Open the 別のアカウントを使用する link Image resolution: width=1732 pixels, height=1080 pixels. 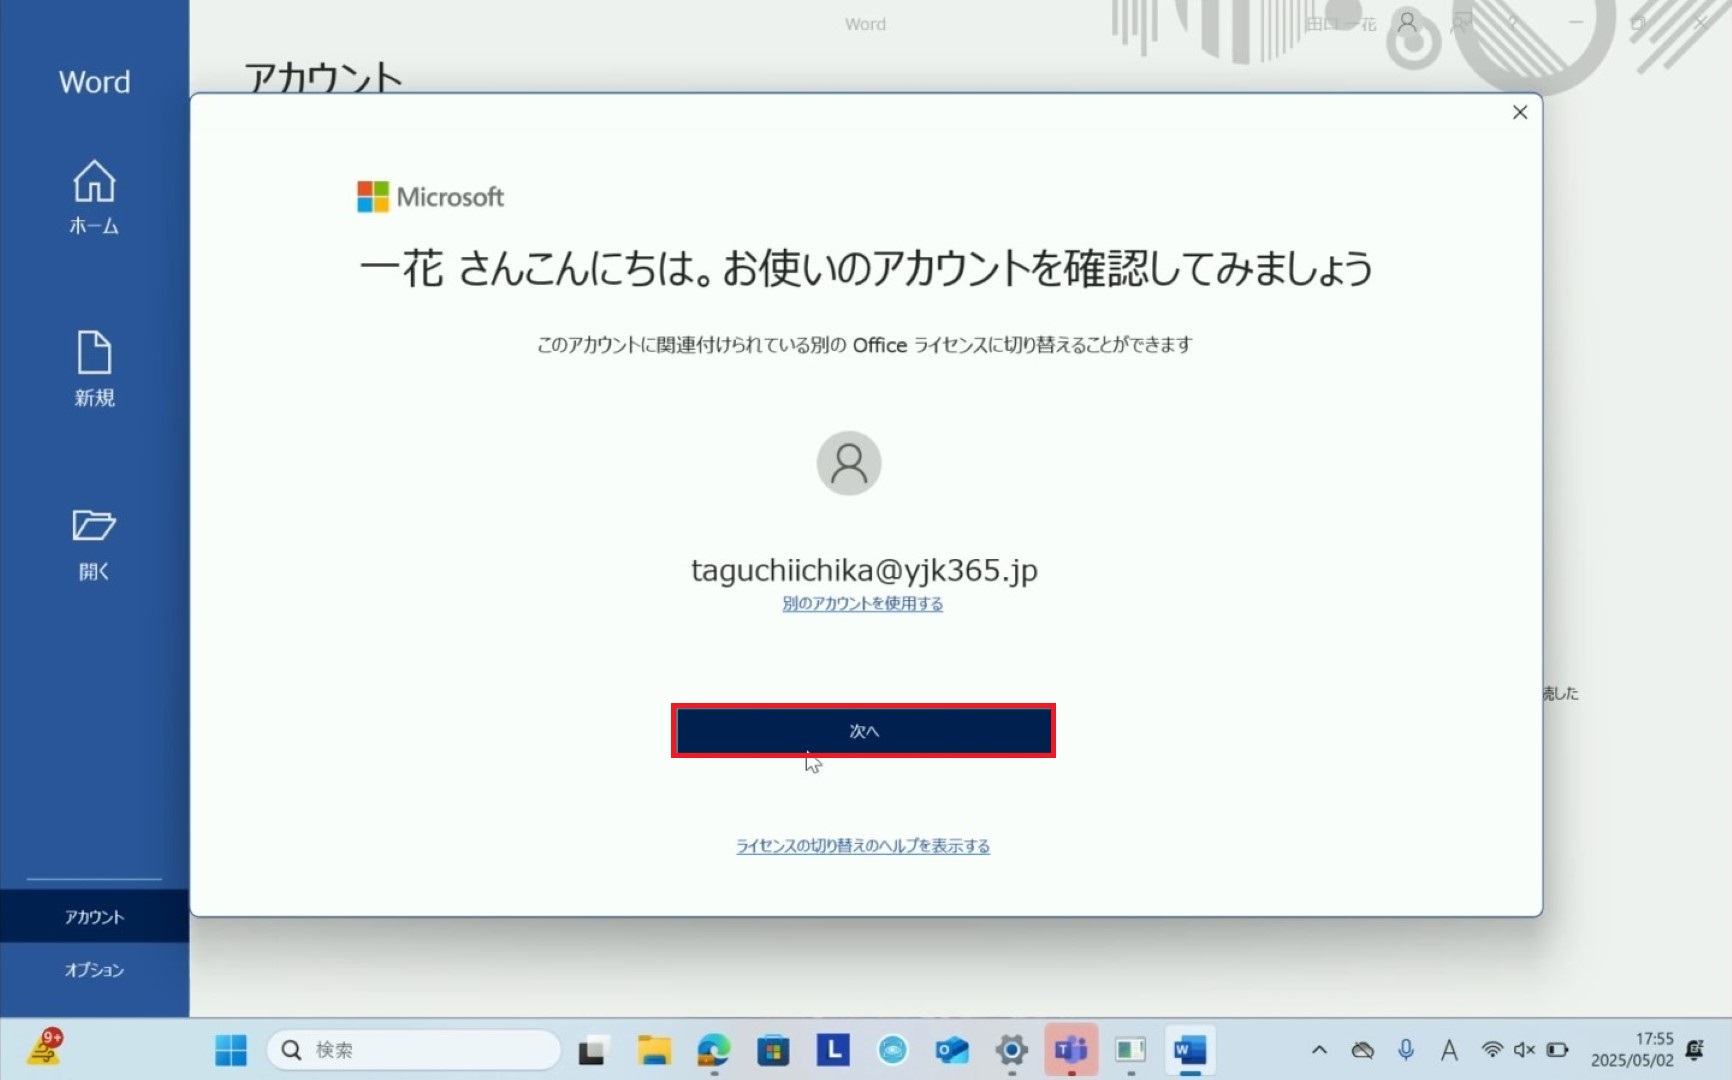pos(862,603)
